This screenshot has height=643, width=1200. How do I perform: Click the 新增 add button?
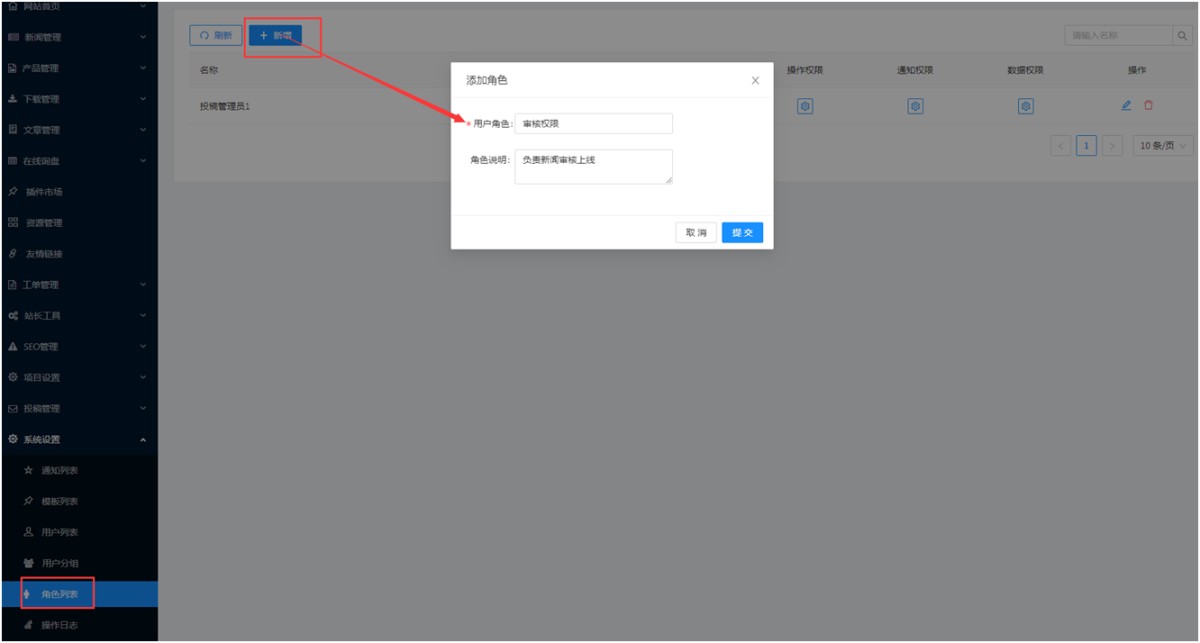tap(275, 35)
